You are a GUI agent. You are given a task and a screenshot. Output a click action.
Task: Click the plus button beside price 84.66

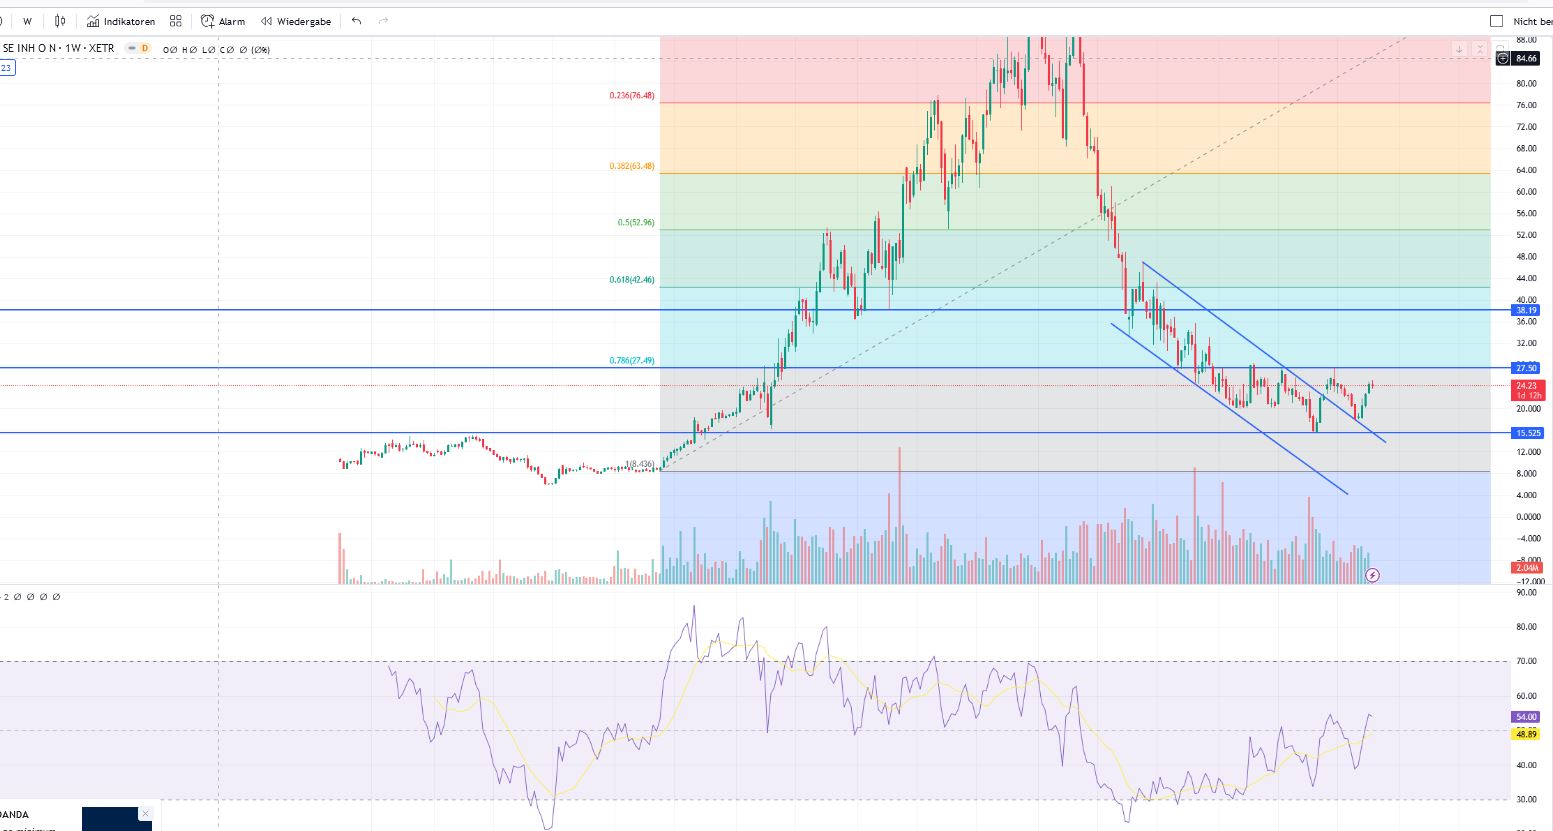coord(1503,58)
